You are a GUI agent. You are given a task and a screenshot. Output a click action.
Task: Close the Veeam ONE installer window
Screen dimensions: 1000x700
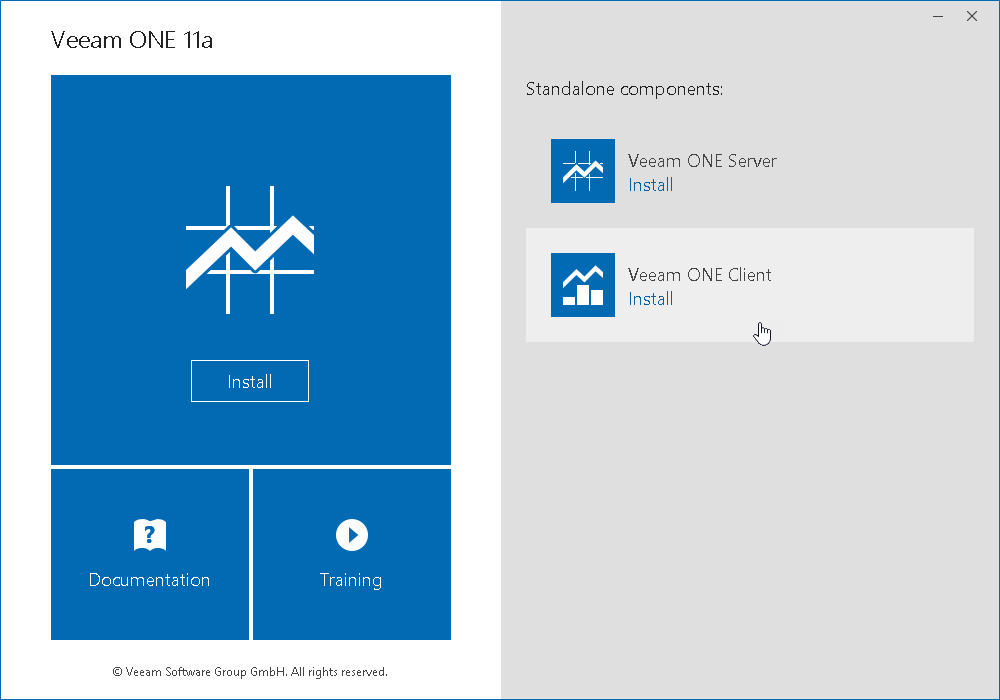971,17
